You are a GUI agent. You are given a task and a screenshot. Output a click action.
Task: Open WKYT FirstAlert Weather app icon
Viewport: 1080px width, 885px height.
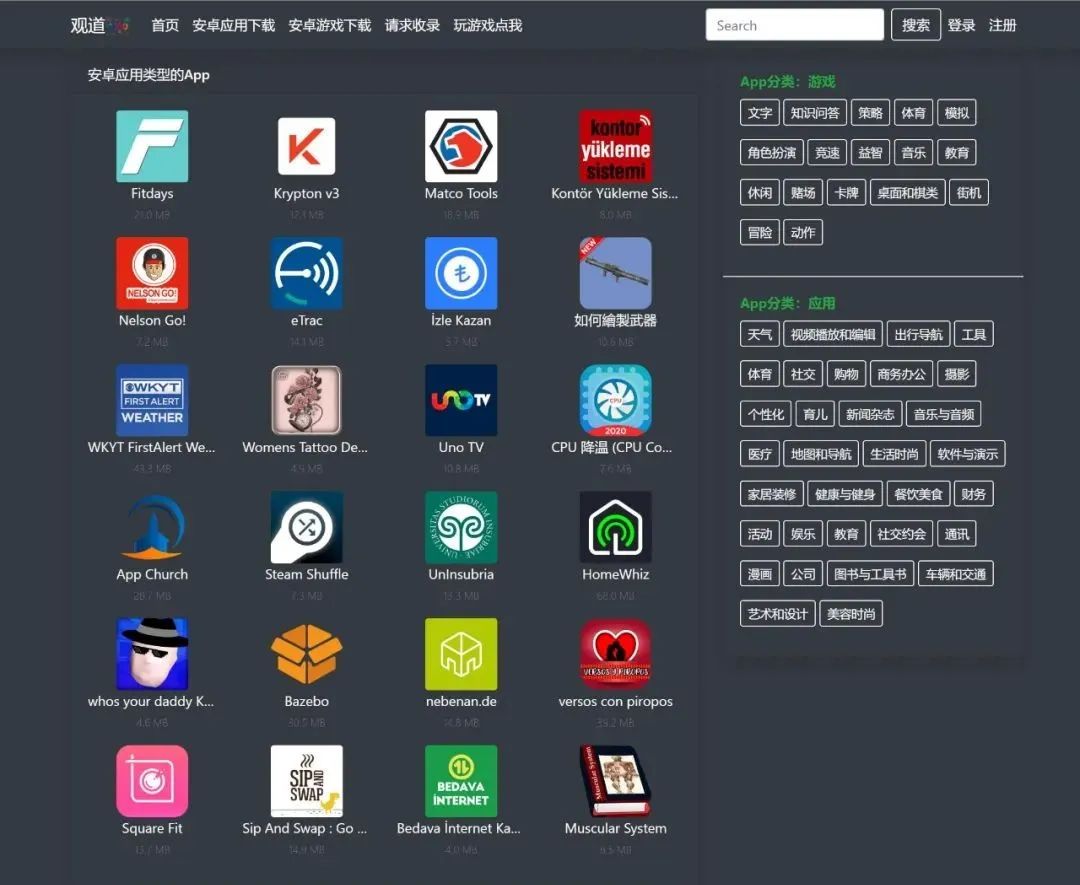tap(152, 400)
